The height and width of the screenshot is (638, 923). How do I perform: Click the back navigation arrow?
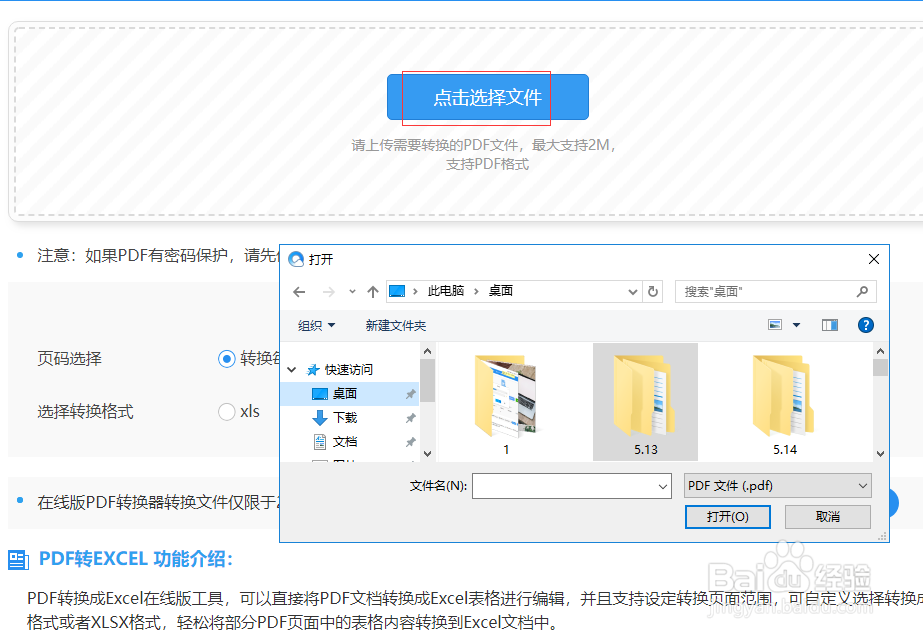click(299, 291)
